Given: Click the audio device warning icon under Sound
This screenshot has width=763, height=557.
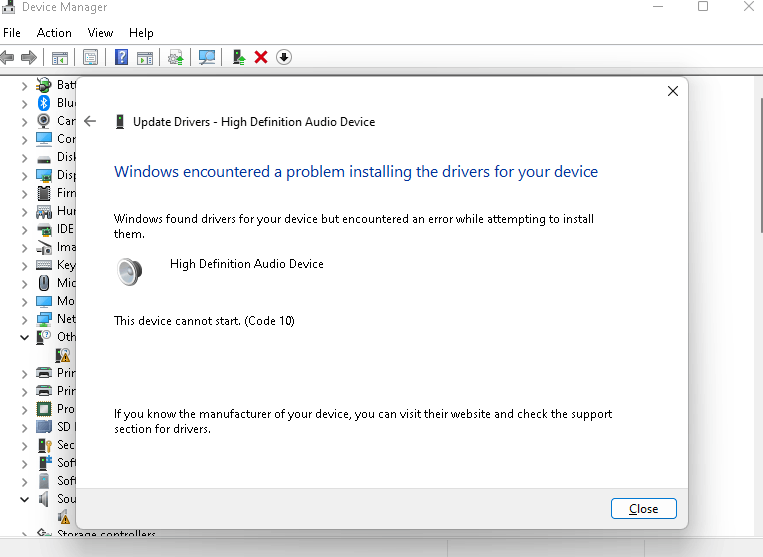Looking at the screenshot, I should [x=63, y=517].
